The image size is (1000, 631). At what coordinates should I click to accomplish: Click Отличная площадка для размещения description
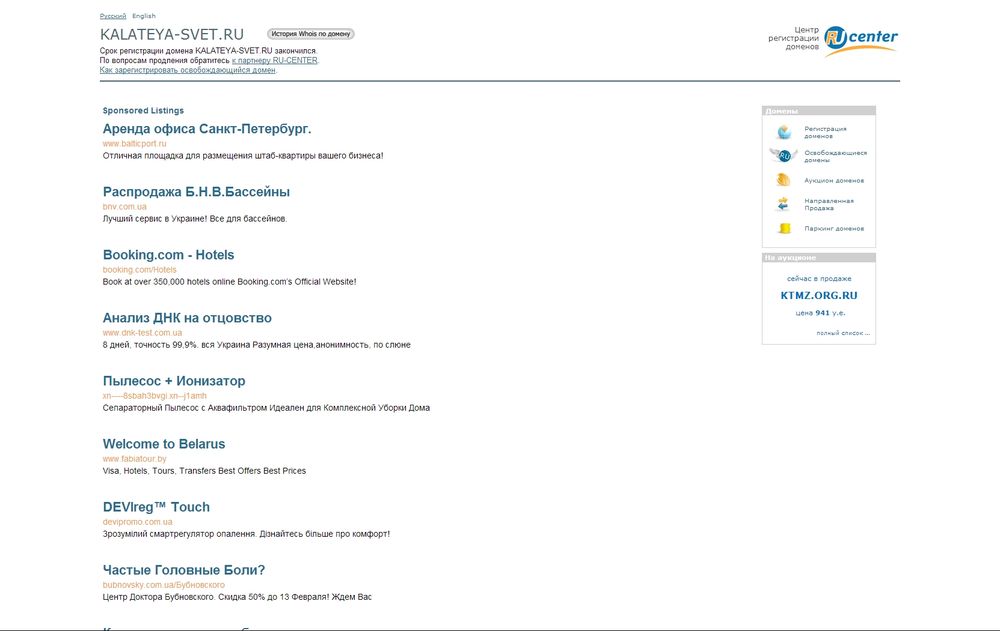point(243,156)
